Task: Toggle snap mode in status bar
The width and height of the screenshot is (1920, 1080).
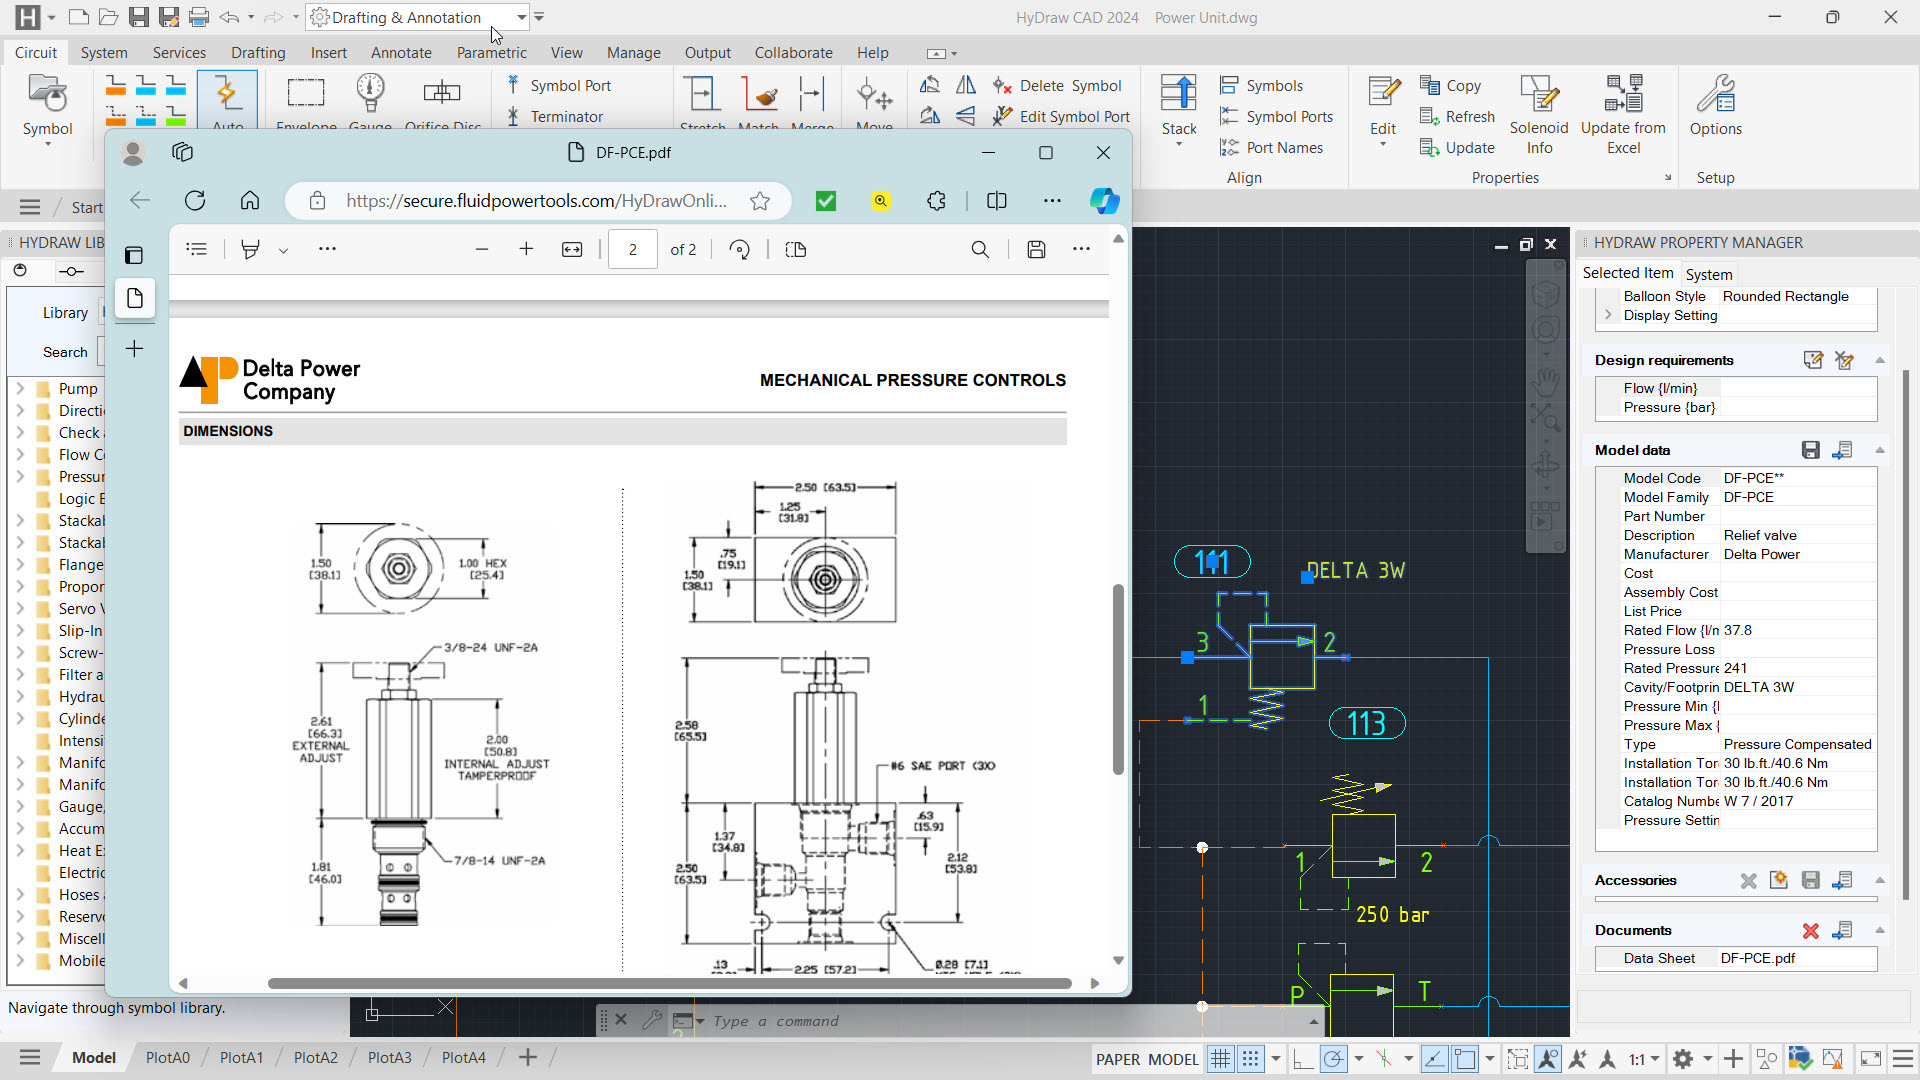Action: [1250, 1059]
